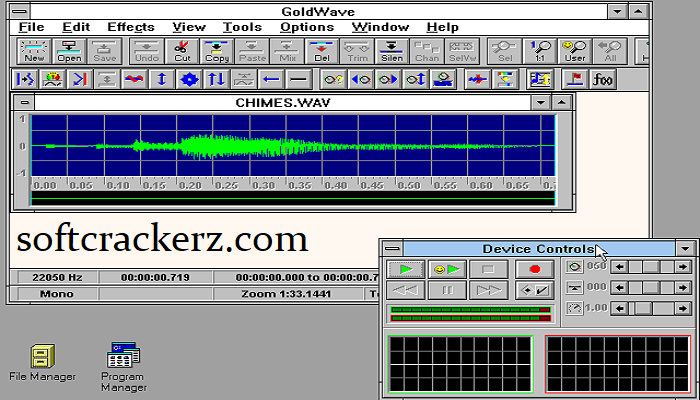700x400 pixels.
Task: Open the Tools menu
Action: (242, 27)
